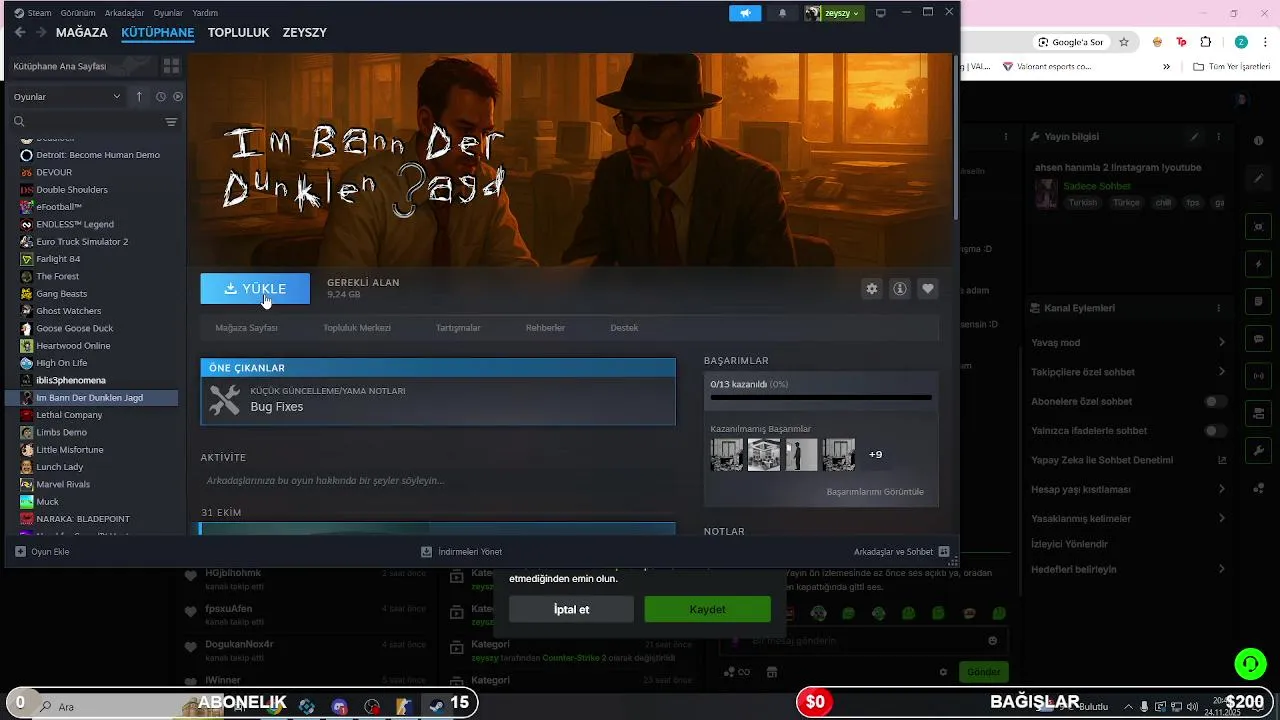Click the recent activity clock filter icon
Image resolution: width=1280 pixels, height=720 pixels.
[x=161, y=96]
